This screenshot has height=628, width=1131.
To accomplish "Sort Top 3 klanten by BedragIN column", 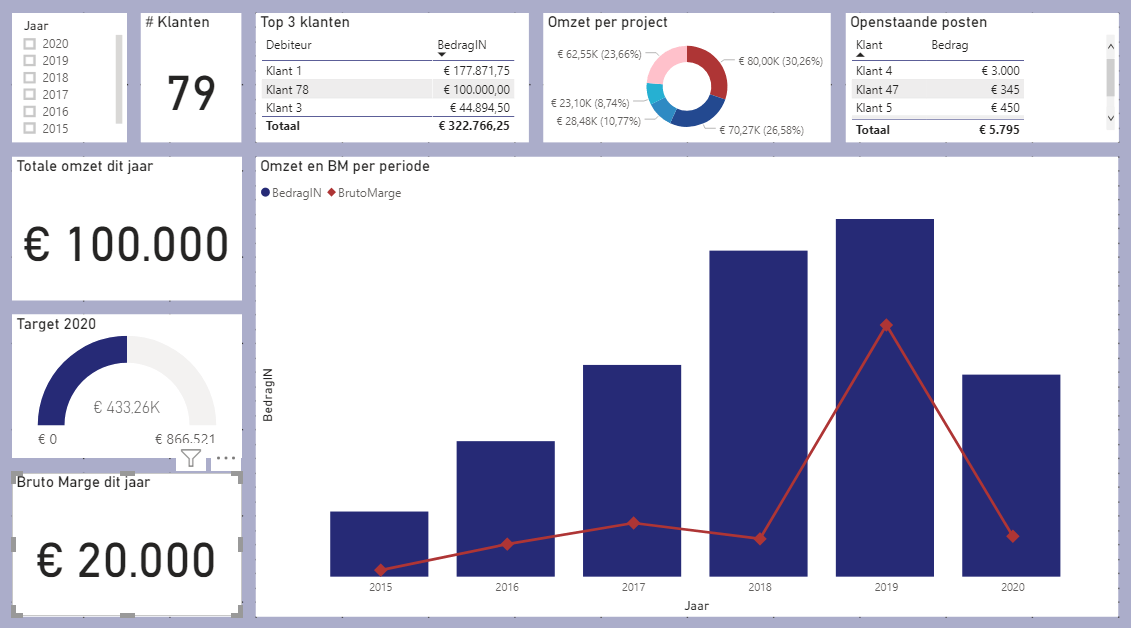I will (462, 45).
